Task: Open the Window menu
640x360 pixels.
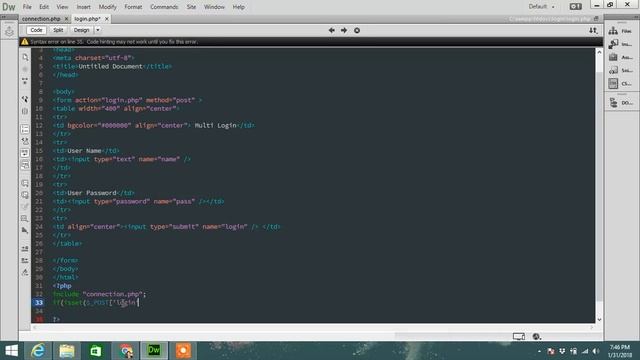Action: point(214,7)
